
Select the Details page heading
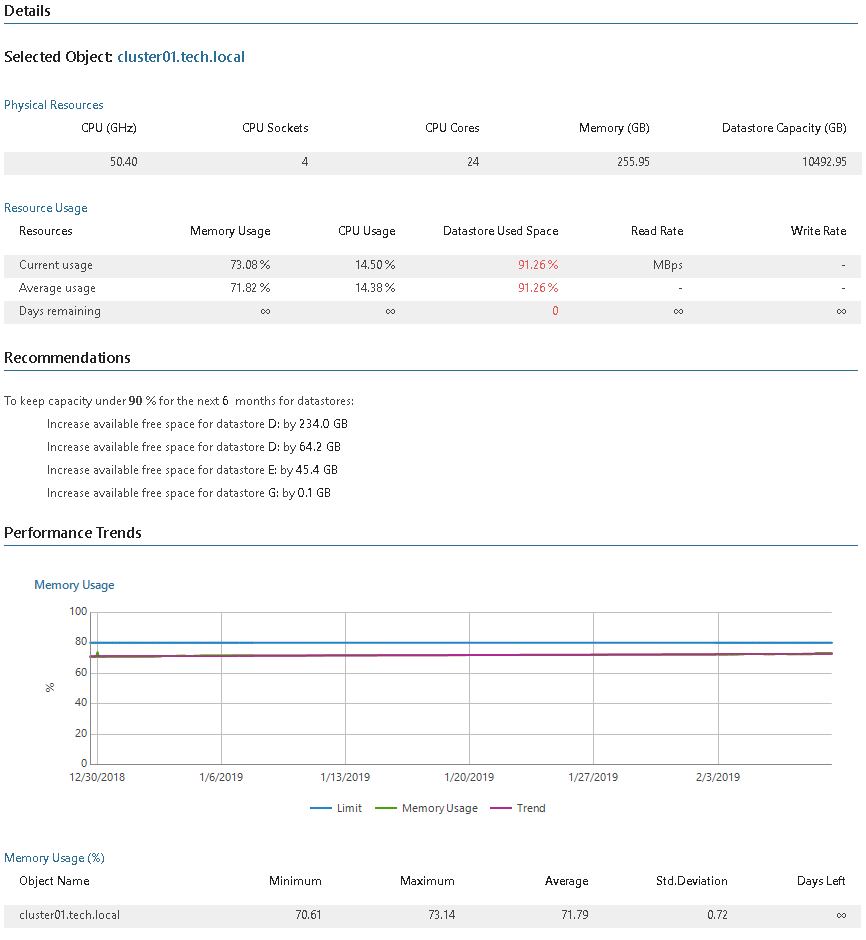[x=27, y=11]
